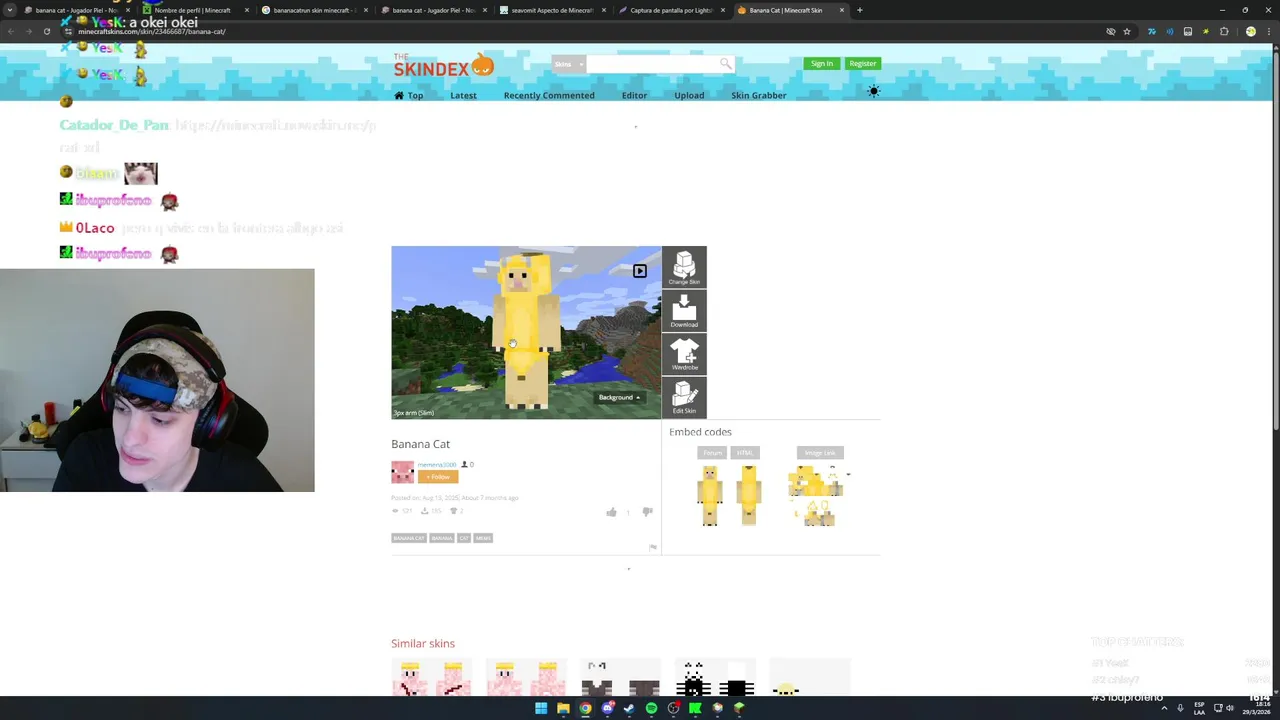This screenshot has height=720, width=1280.
Task: Open new browser tab
Action: pos(860,10)
